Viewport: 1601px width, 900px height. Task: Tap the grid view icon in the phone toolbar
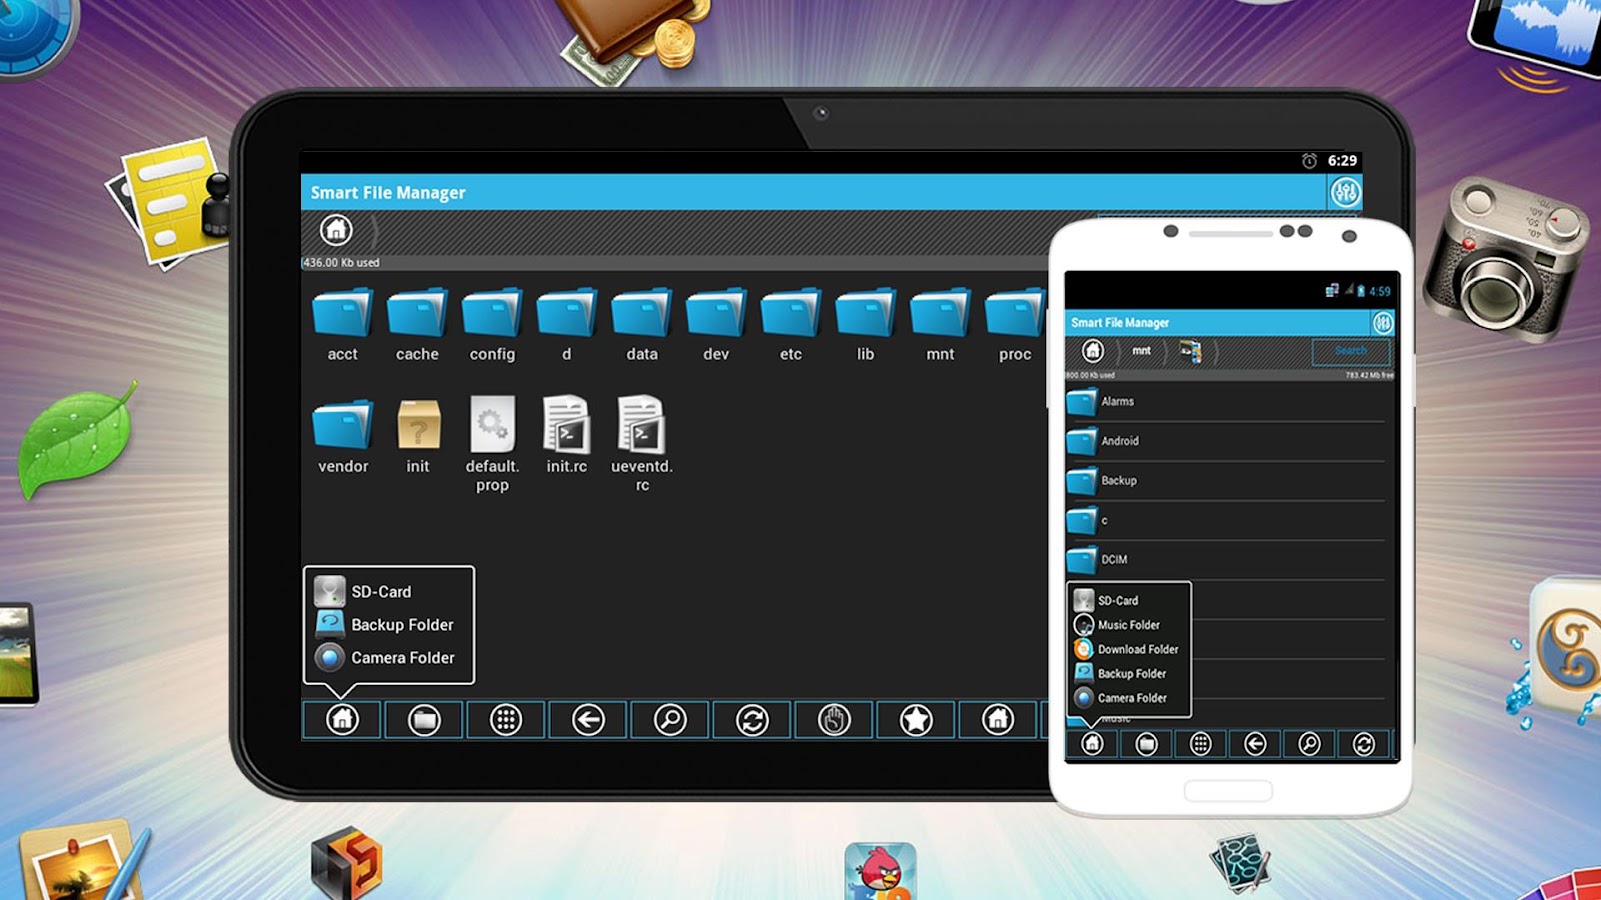pyautogui.click(x=1201, y=744)
